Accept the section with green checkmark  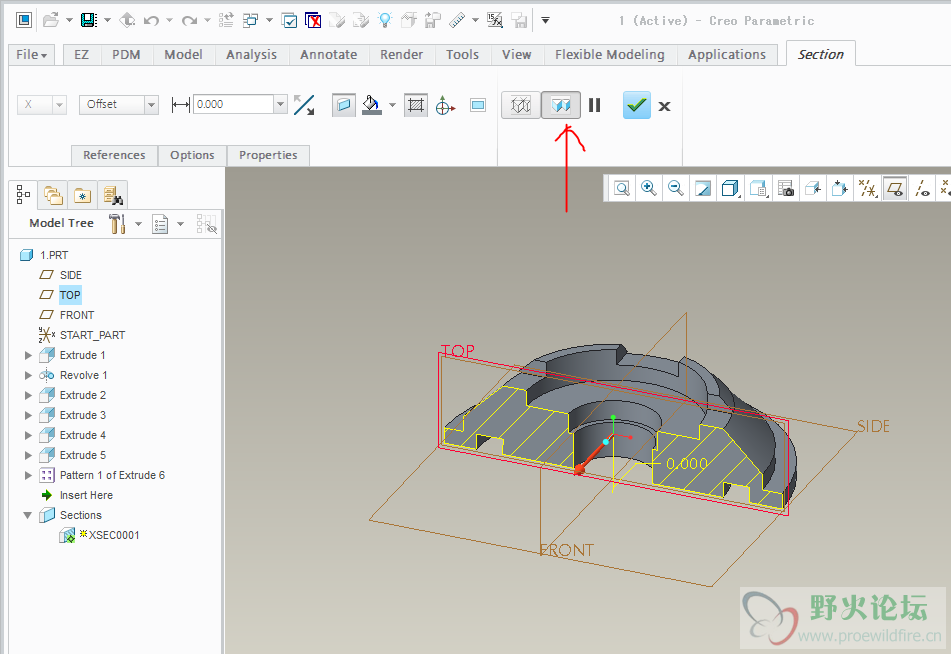point(636,106)
